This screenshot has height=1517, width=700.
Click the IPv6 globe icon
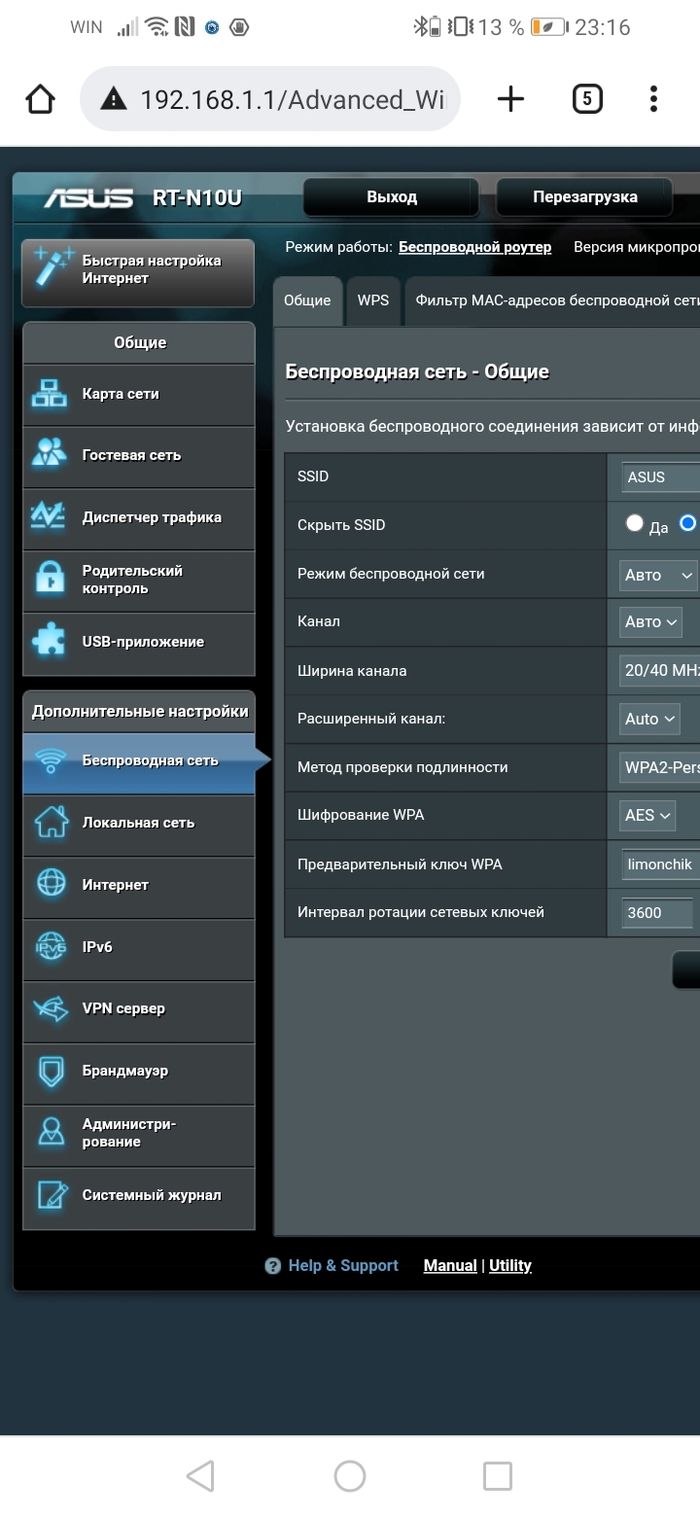tap(50, 947)
